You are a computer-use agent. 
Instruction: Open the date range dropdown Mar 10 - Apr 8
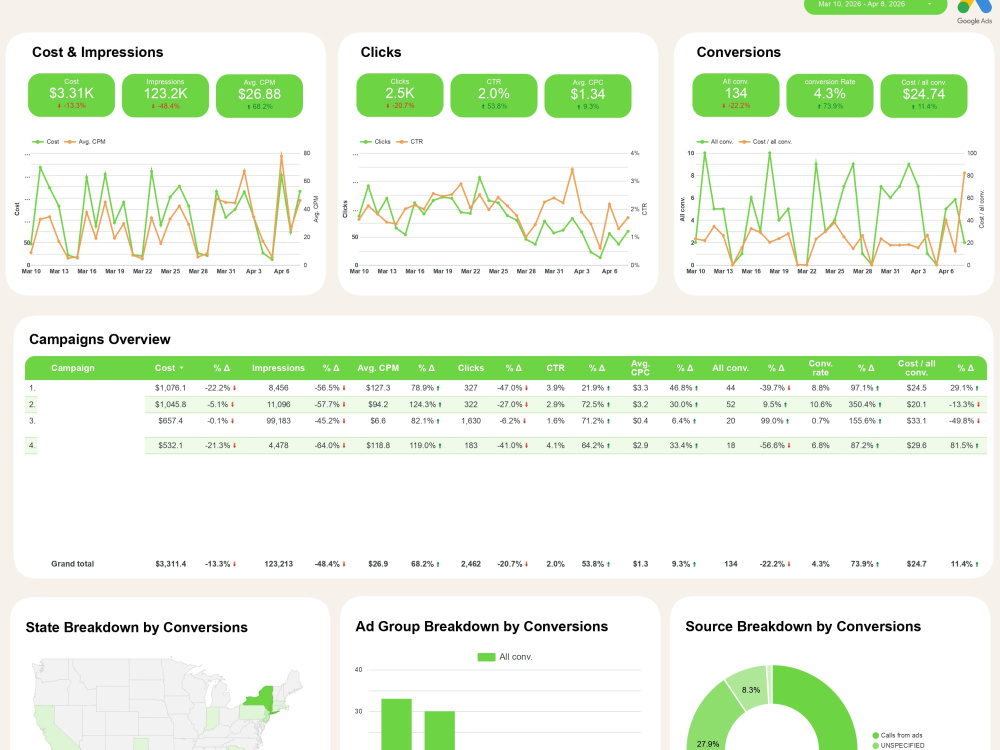pyautogui.click(x=875, y=6)
